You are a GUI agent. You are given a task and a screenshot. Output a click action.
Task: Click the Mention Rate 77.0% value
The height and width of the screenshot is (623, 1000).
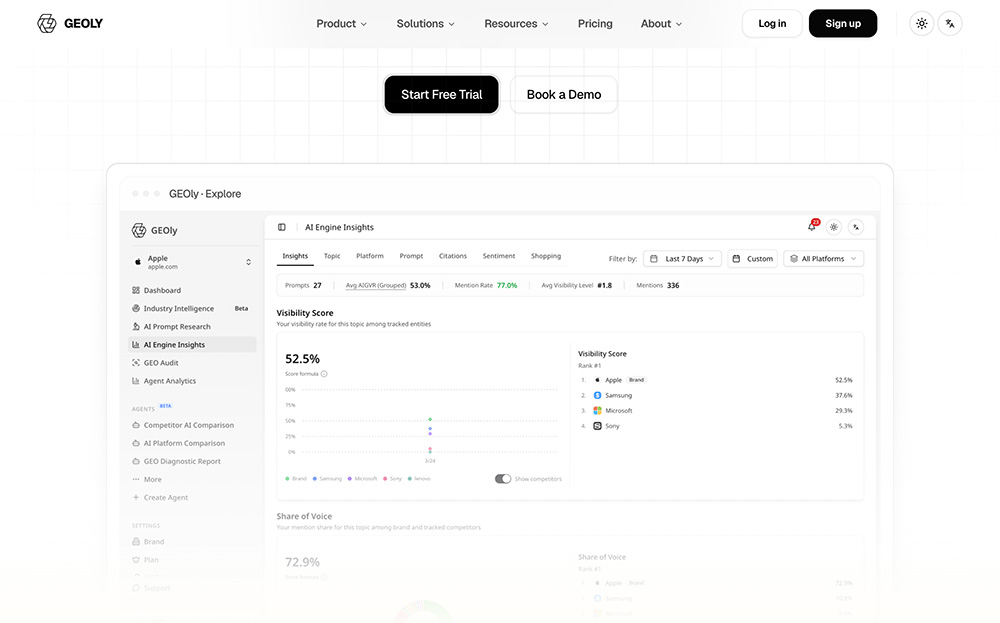[x=507, y=286]
